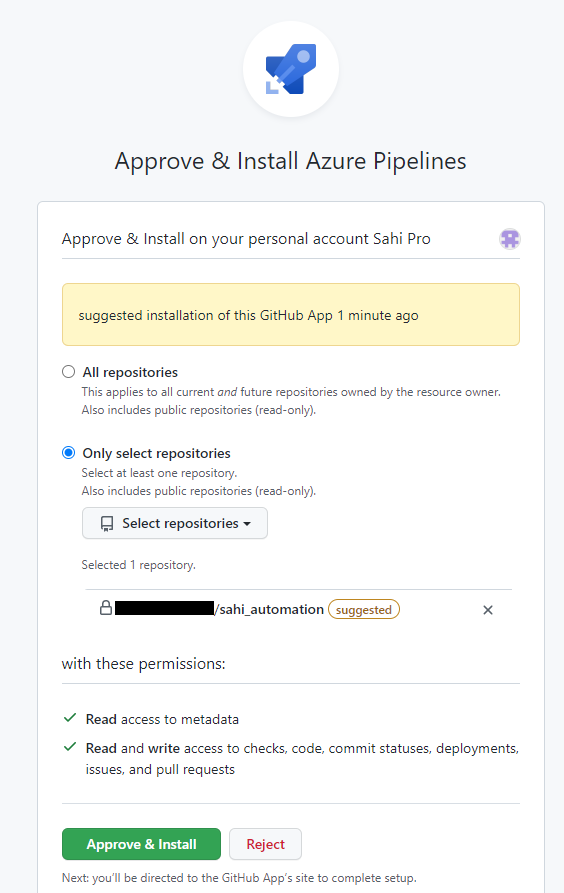This screenshot has width=564, height=893.
Task: Click the Only select repositories label
Action: pos(157,453)
